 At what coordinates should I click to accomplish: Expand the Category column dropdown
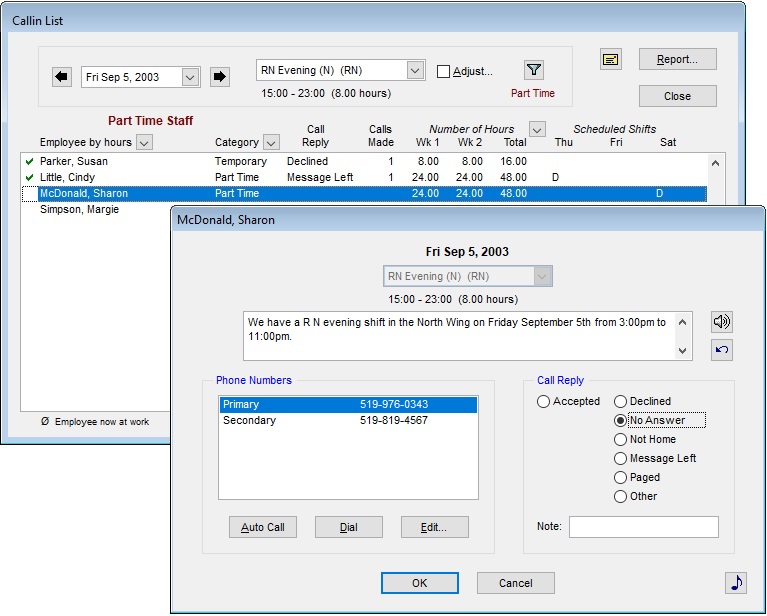271,142
